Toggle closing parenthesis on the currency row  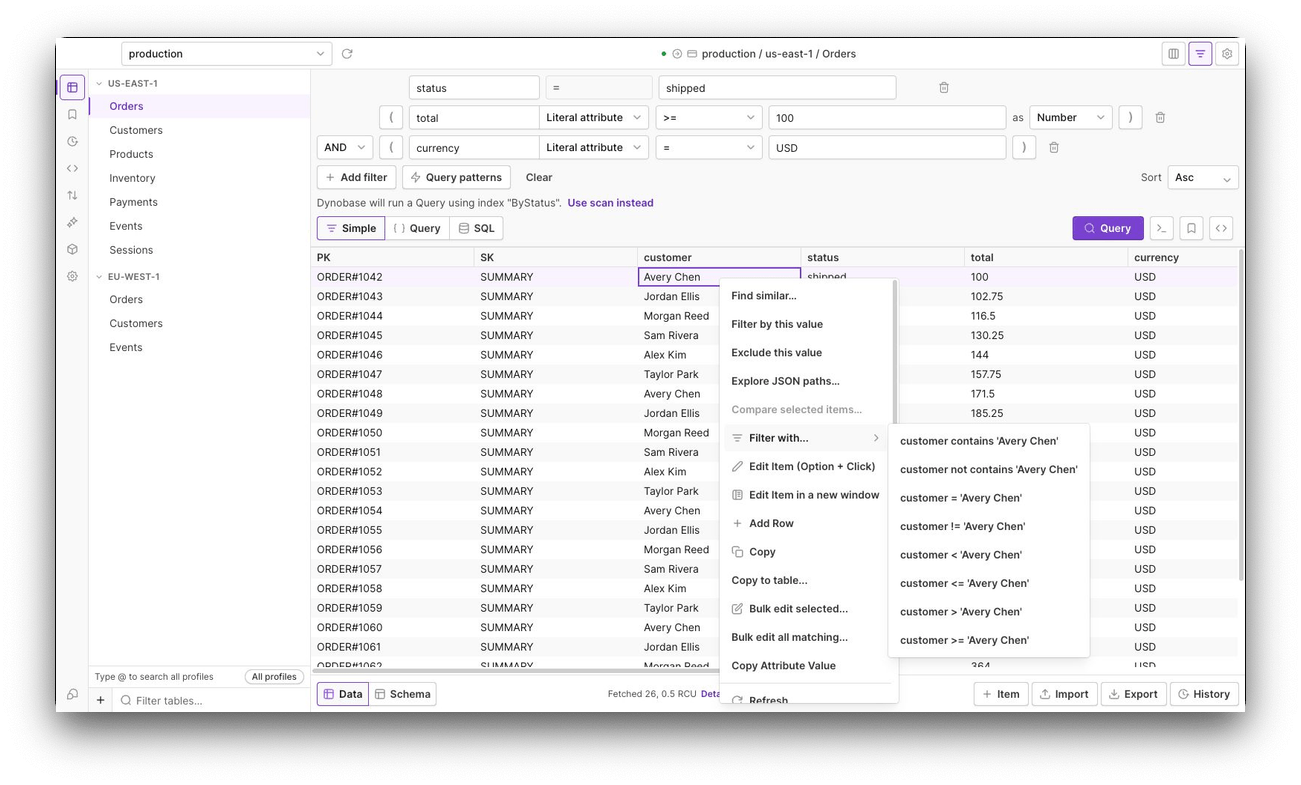point(1024,148)
